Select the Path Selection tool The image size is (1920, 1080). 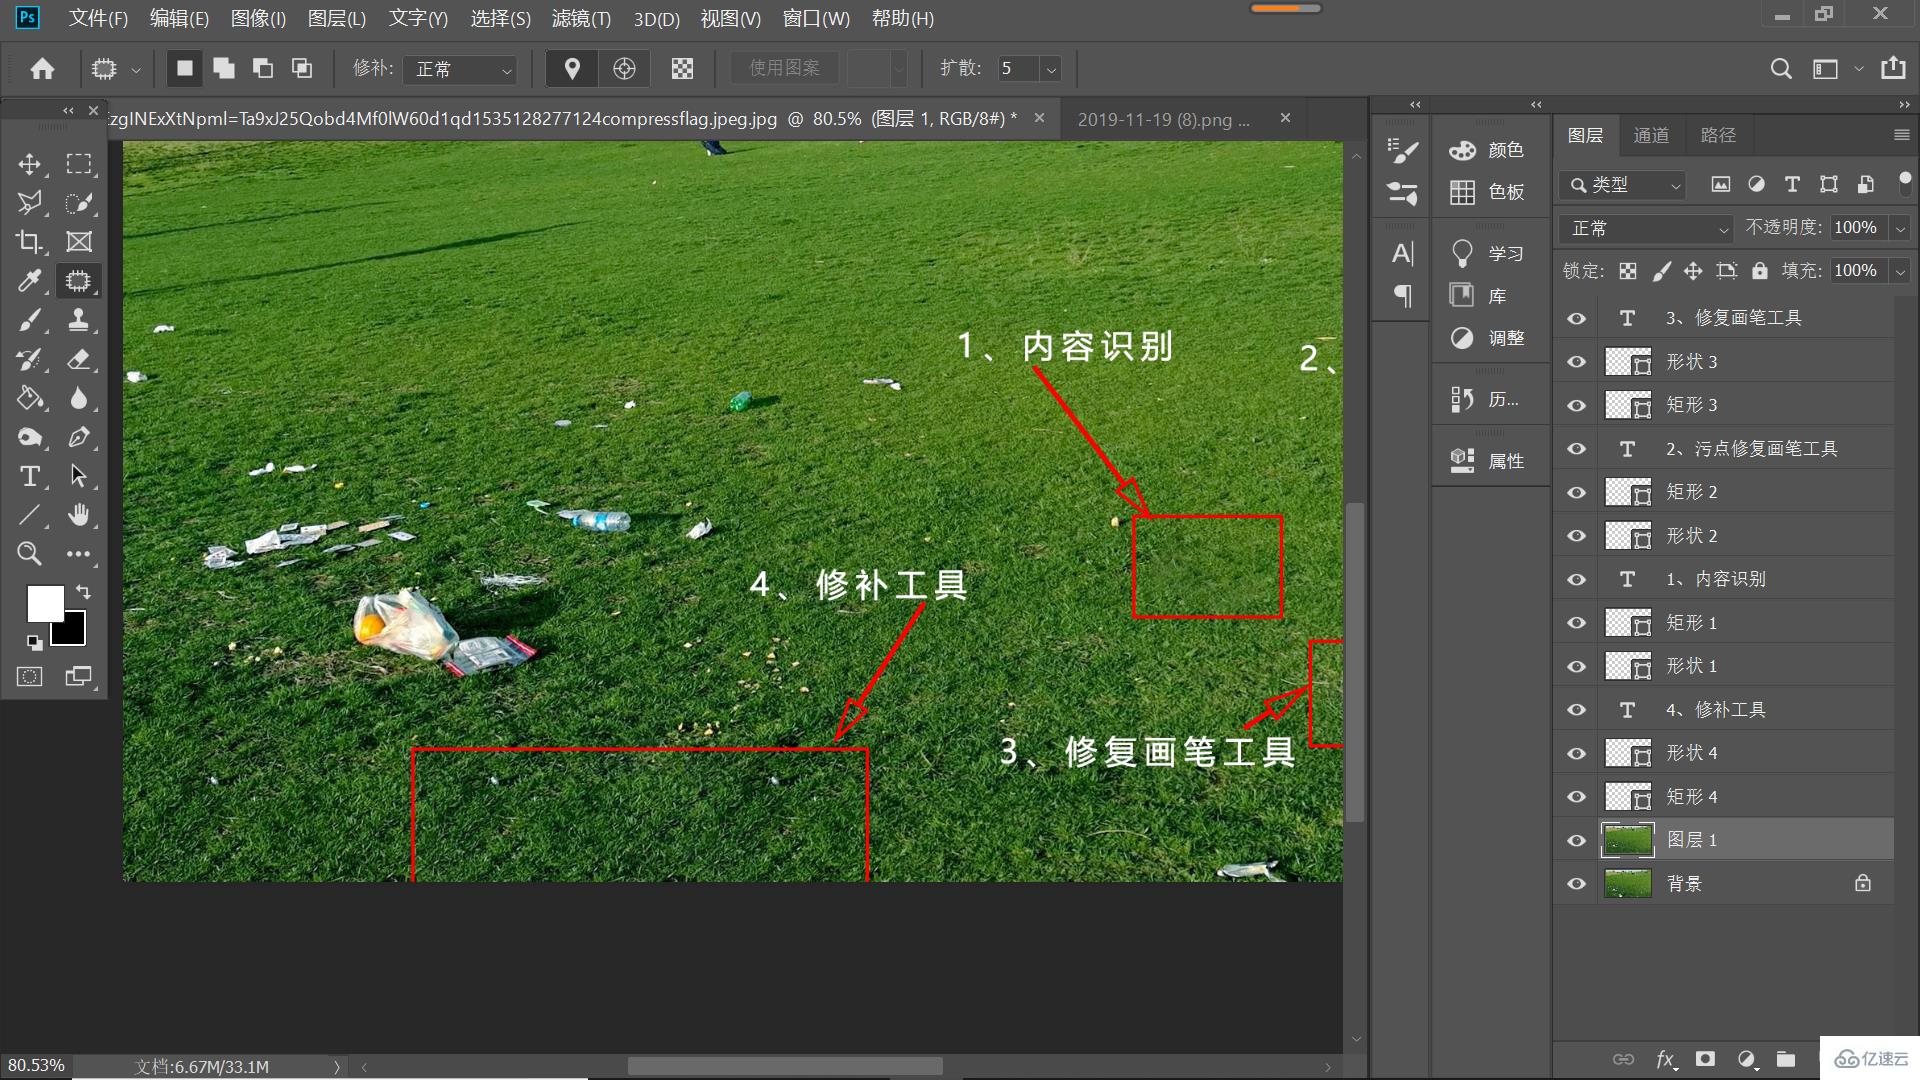pos(78,476)
